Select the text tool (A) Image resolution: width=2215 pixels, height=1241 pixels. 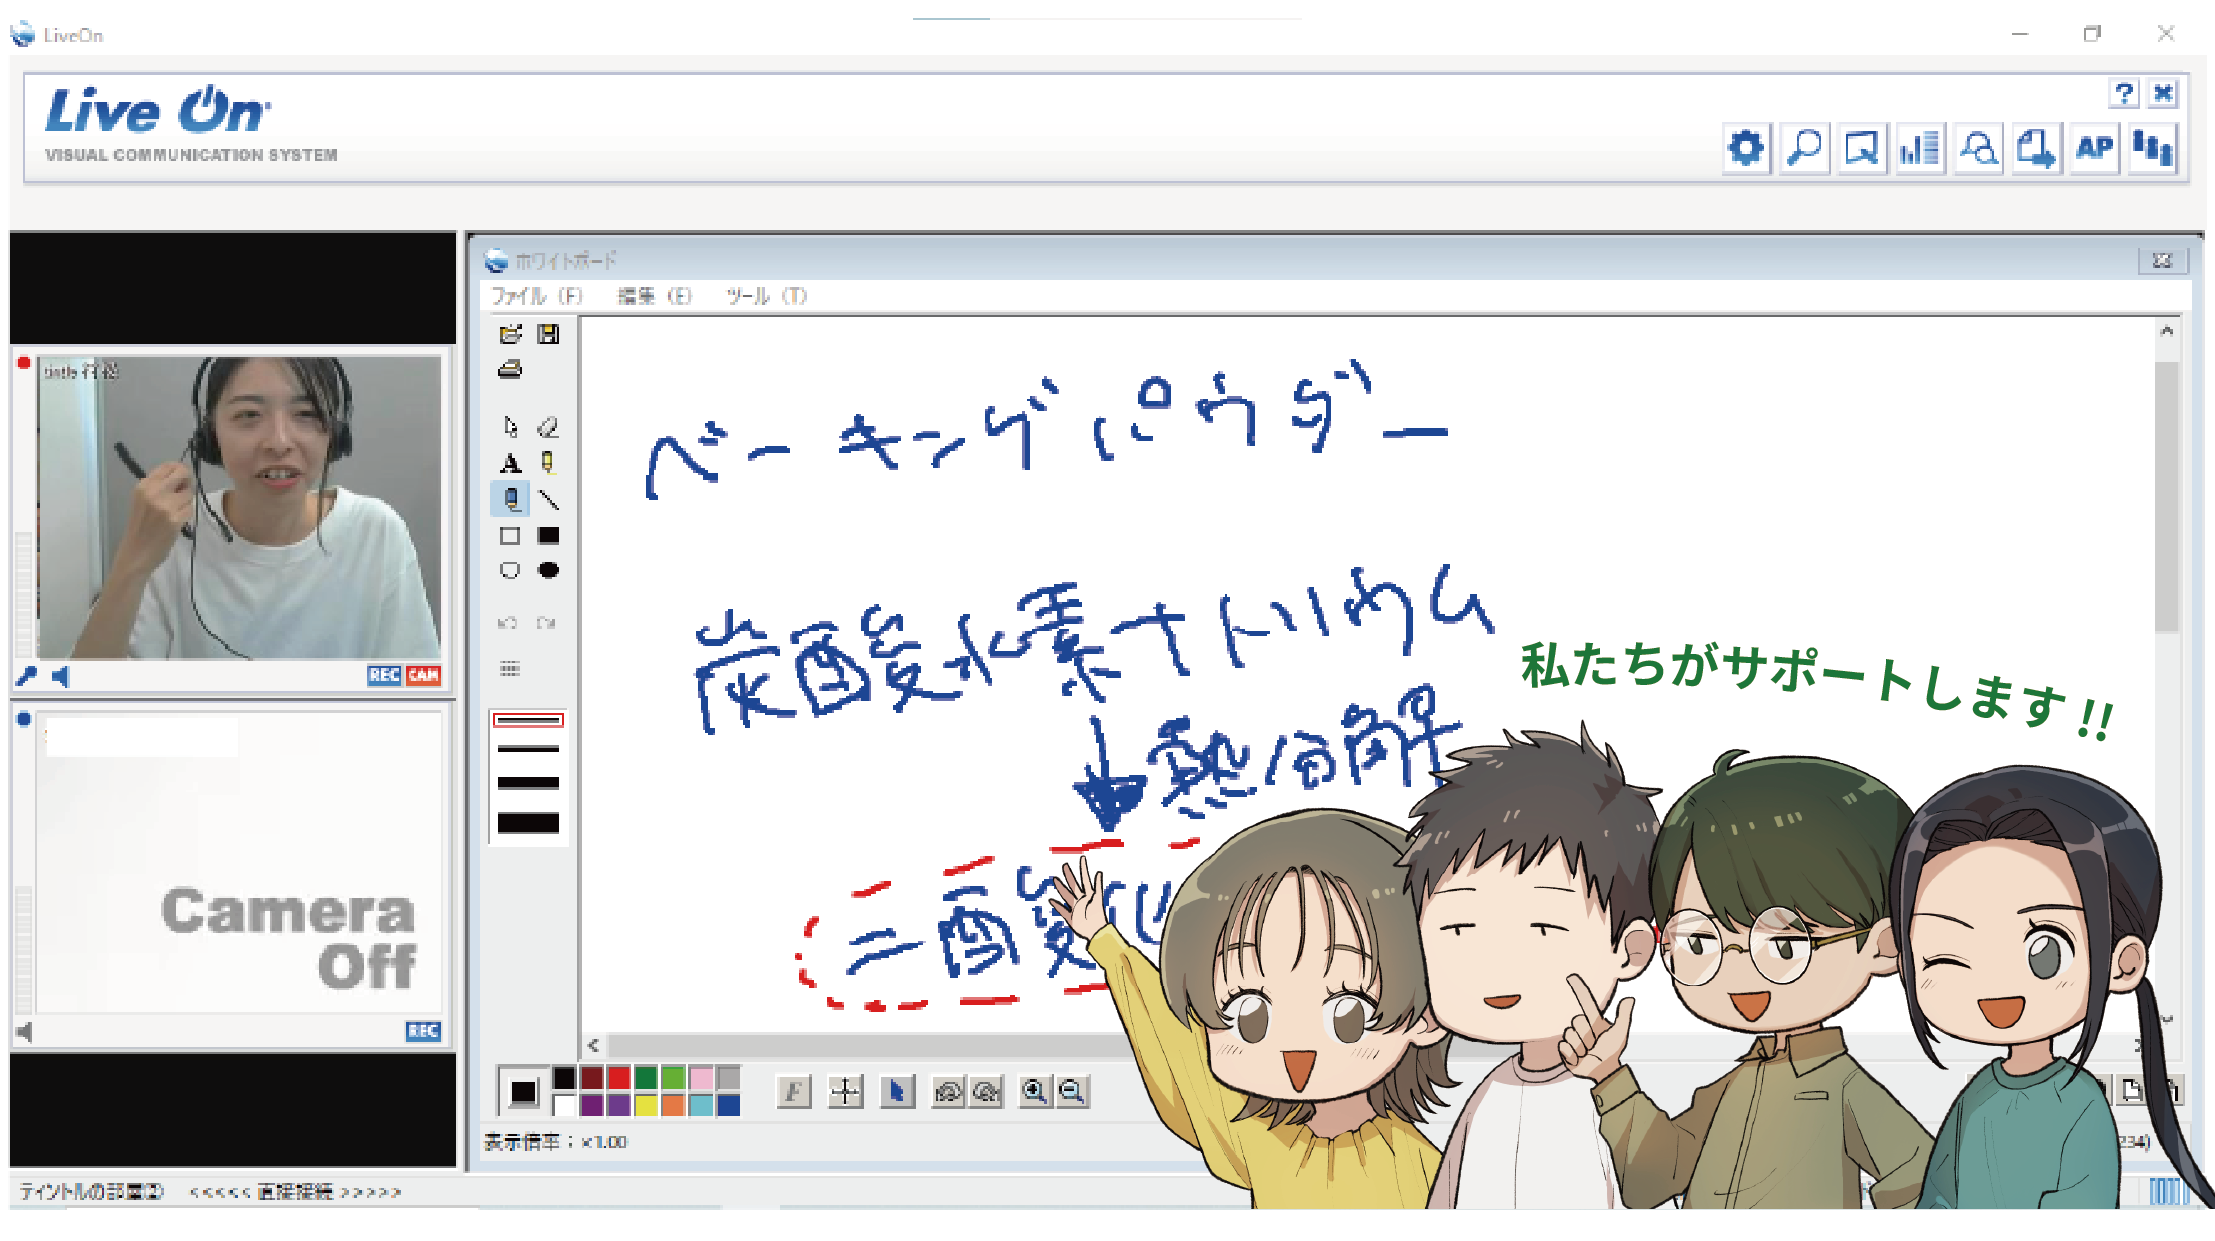[510, 463]
